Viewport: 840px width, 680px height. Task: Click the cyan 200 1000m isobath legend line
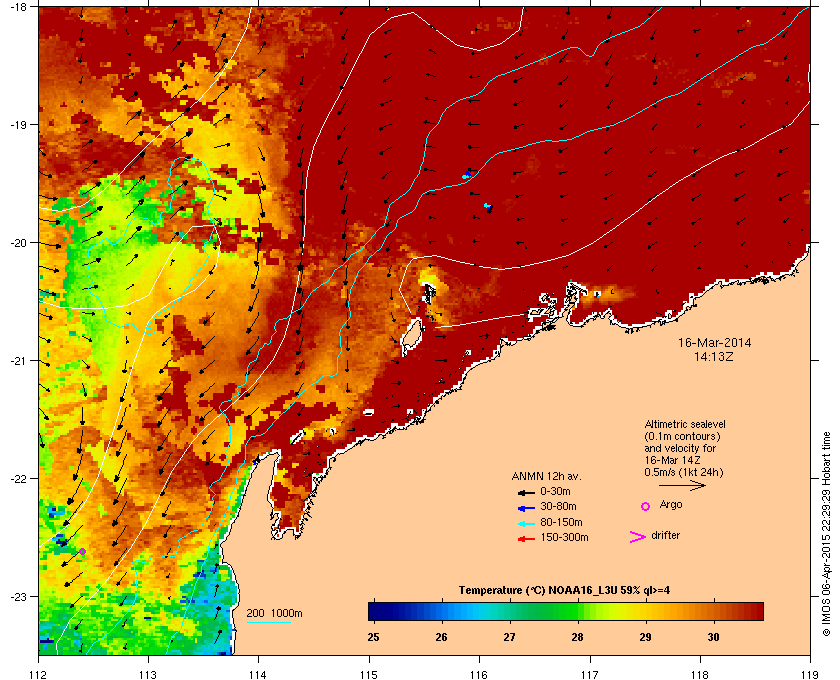(268, 622)
